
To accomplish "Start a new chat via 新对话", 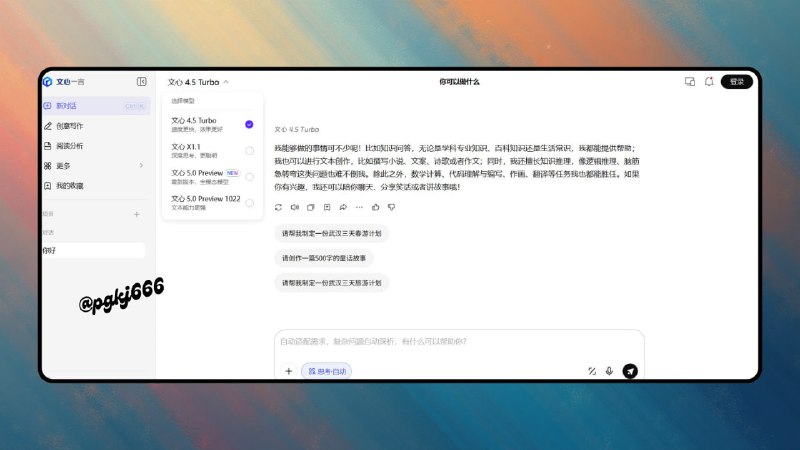I will click(96, 106).
